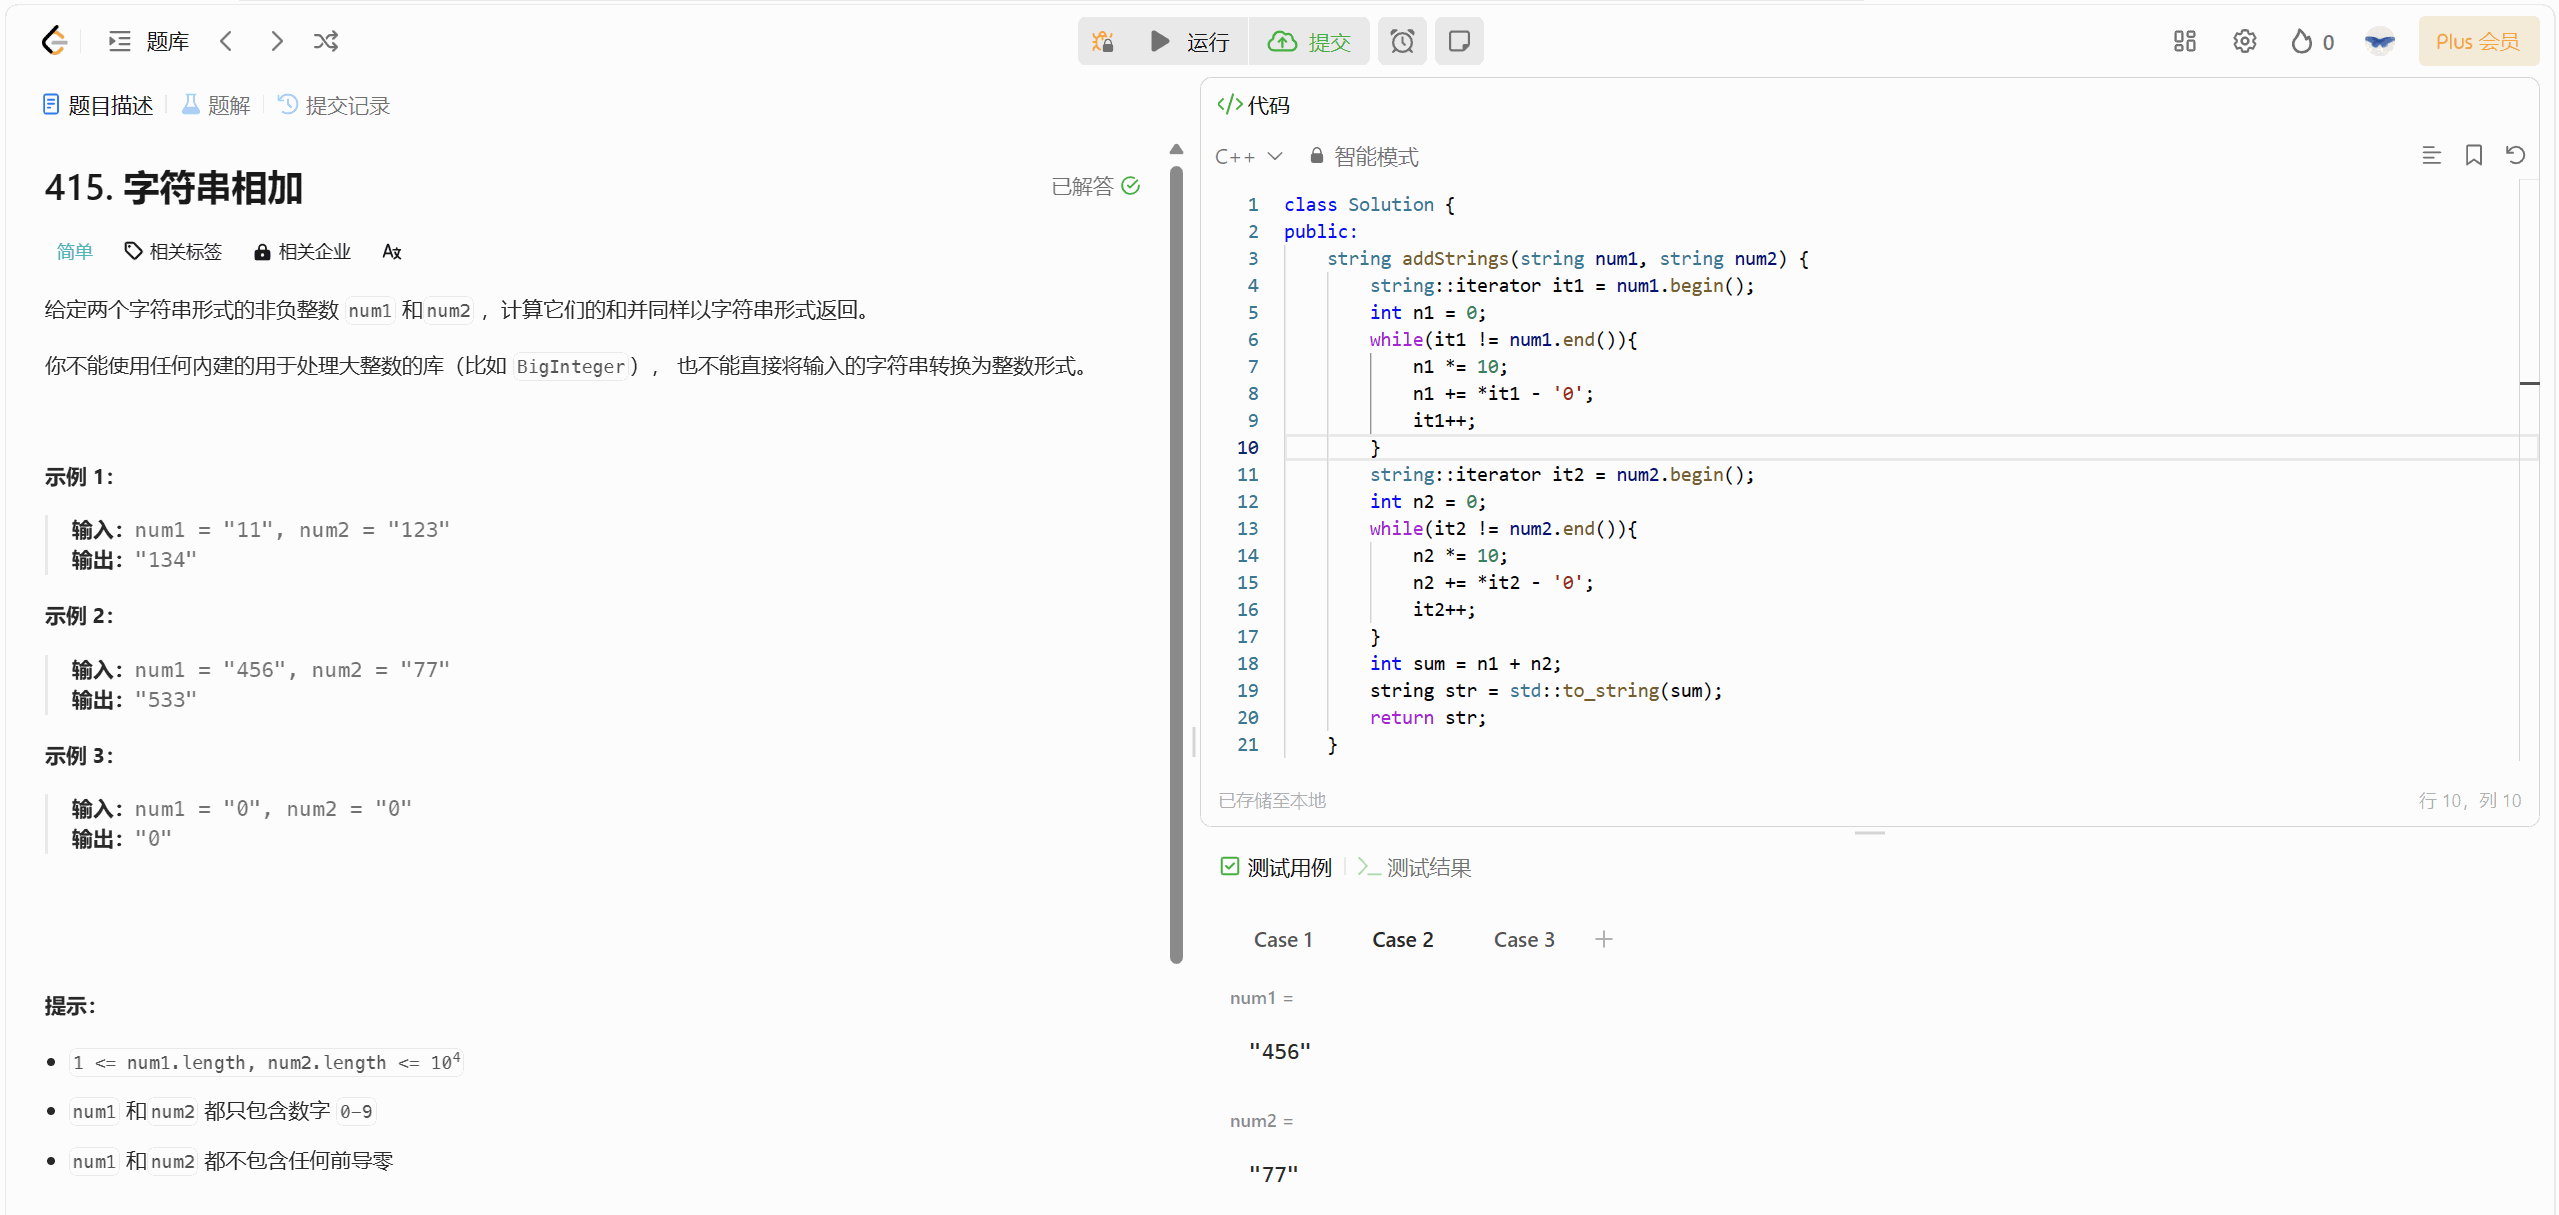2559x1215 pixels.
Task: Go to the previous problem arrow
Action: click(226, 41)
